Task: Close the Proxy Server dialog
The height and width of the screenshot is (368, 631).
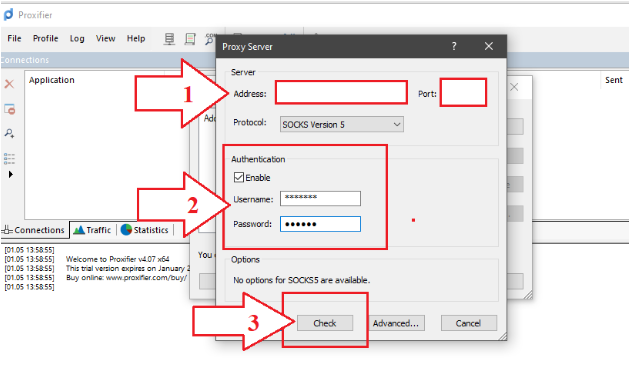Action: click(489, 46)
